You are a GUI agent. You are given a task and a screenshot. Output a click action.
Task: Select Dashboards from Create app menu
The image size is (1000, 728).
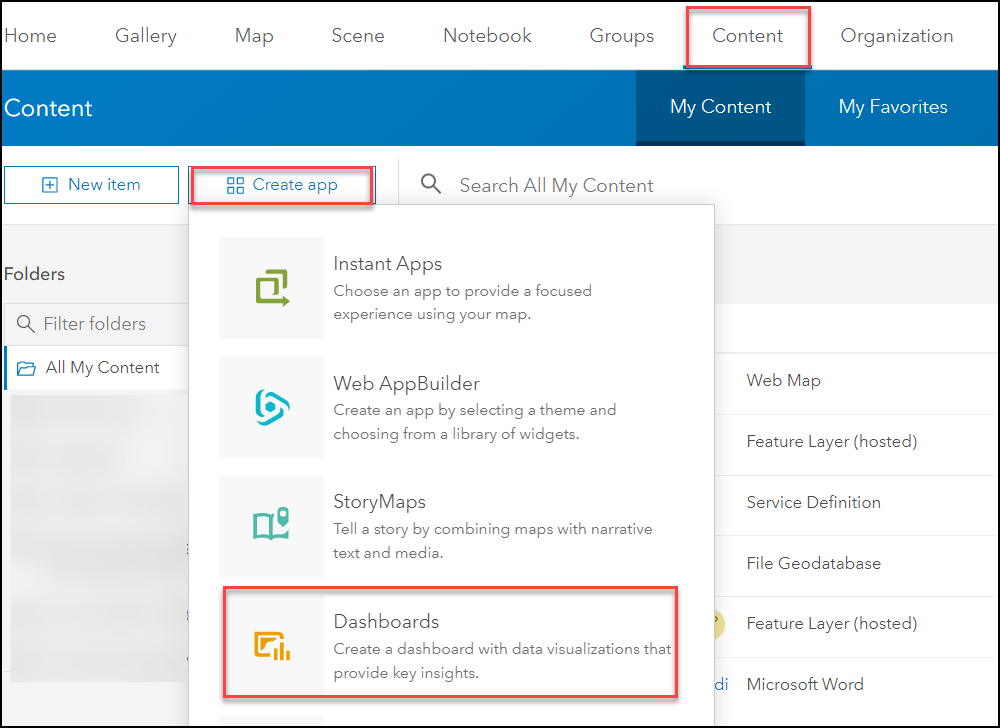(x=450, y=643)
